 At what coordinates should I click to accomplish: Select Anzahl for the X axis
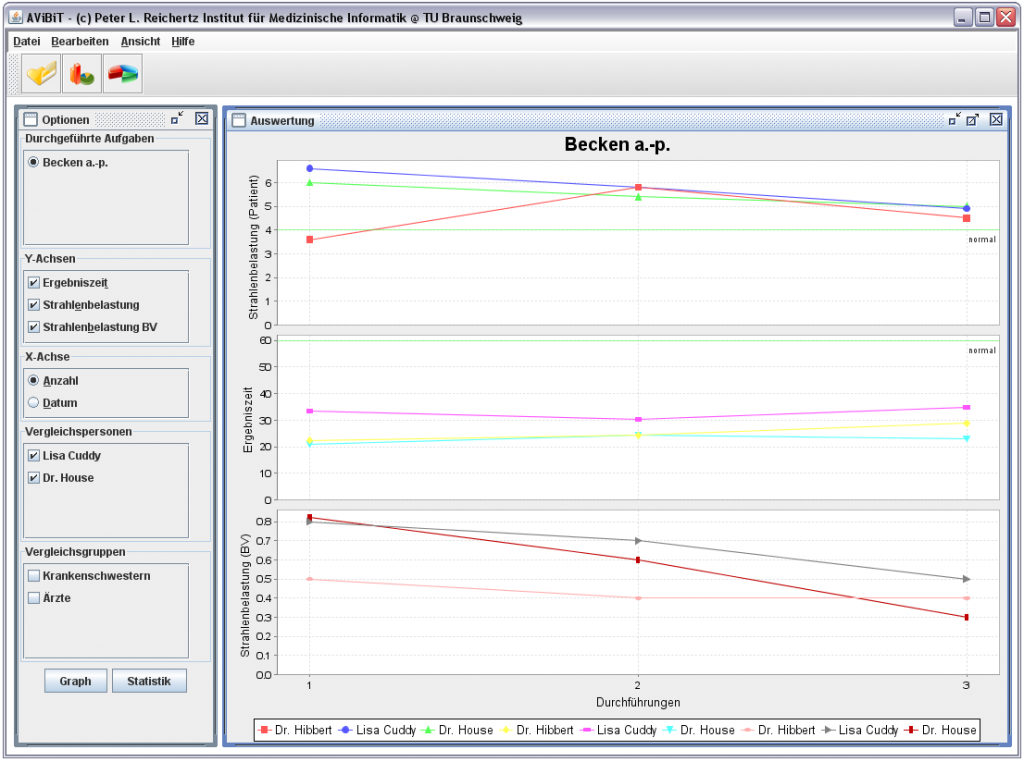pos(33,381)
